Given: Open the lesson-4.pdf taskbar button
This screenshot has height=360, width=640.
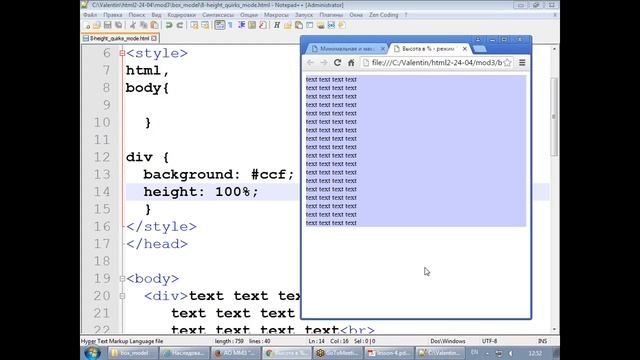Looking at the screenshot, I should (x=389, y=353).
